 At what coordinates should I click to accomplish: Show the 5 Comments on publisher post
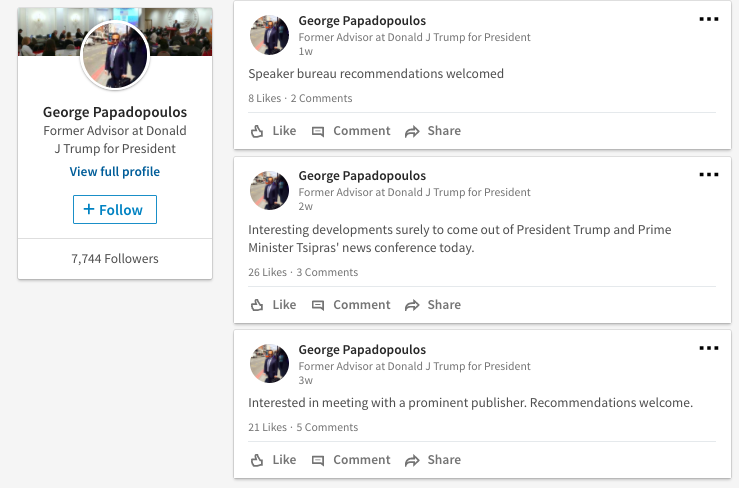point(327,427)
